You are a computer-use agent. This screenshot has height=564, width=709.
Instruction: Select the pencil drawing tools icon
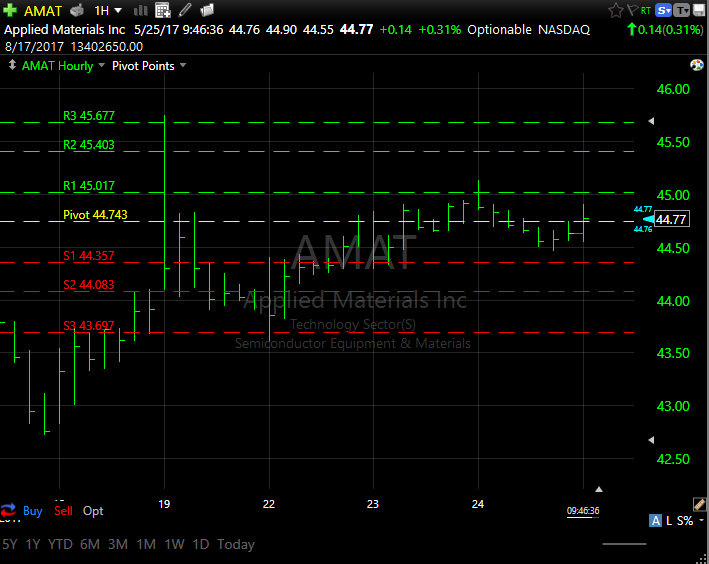click(185, 10)
